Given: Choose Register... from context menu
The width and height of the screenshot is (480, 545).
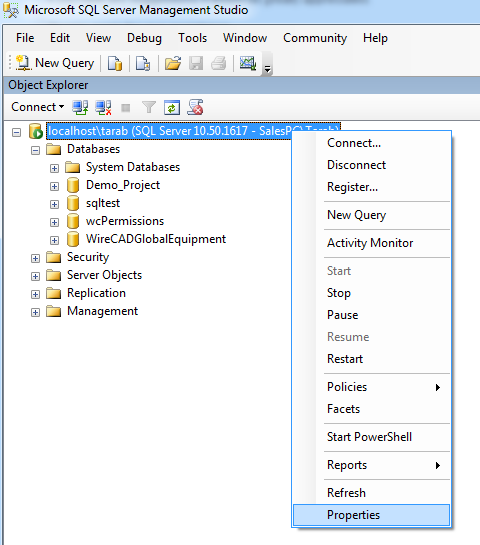Looking at the screenshot, I should tap(372, 187).
